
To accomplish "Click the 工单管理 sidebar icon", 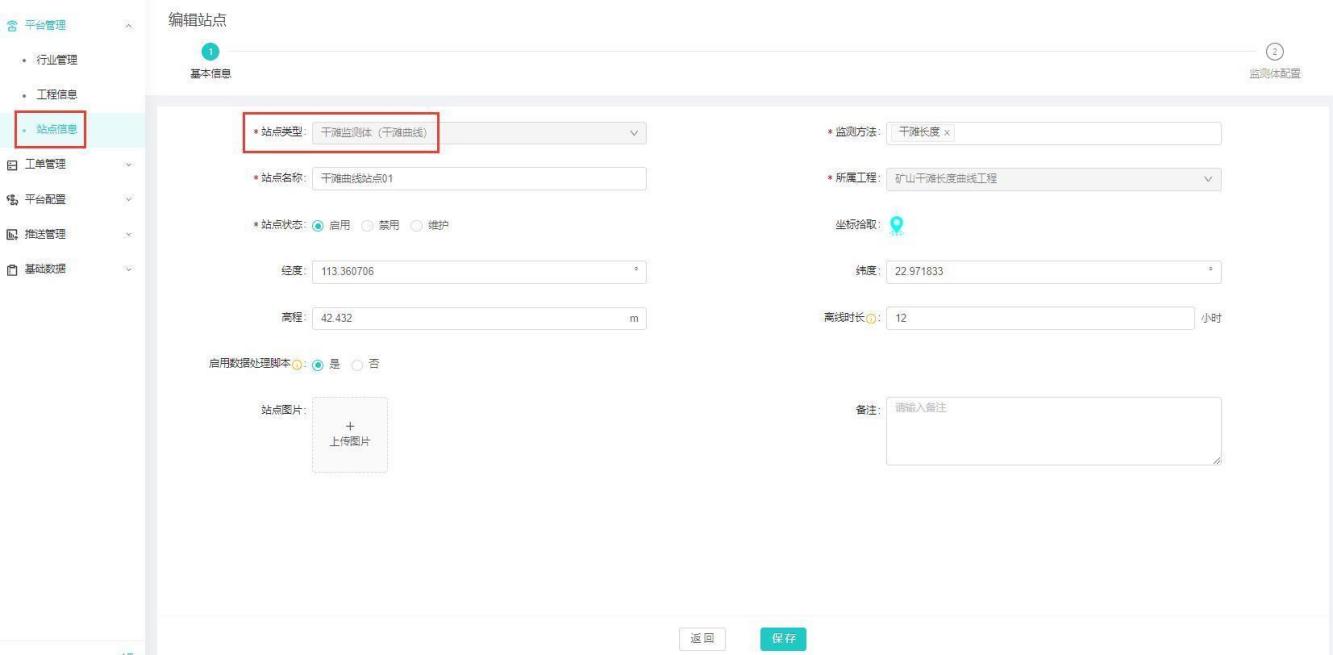I will point(12,164).
